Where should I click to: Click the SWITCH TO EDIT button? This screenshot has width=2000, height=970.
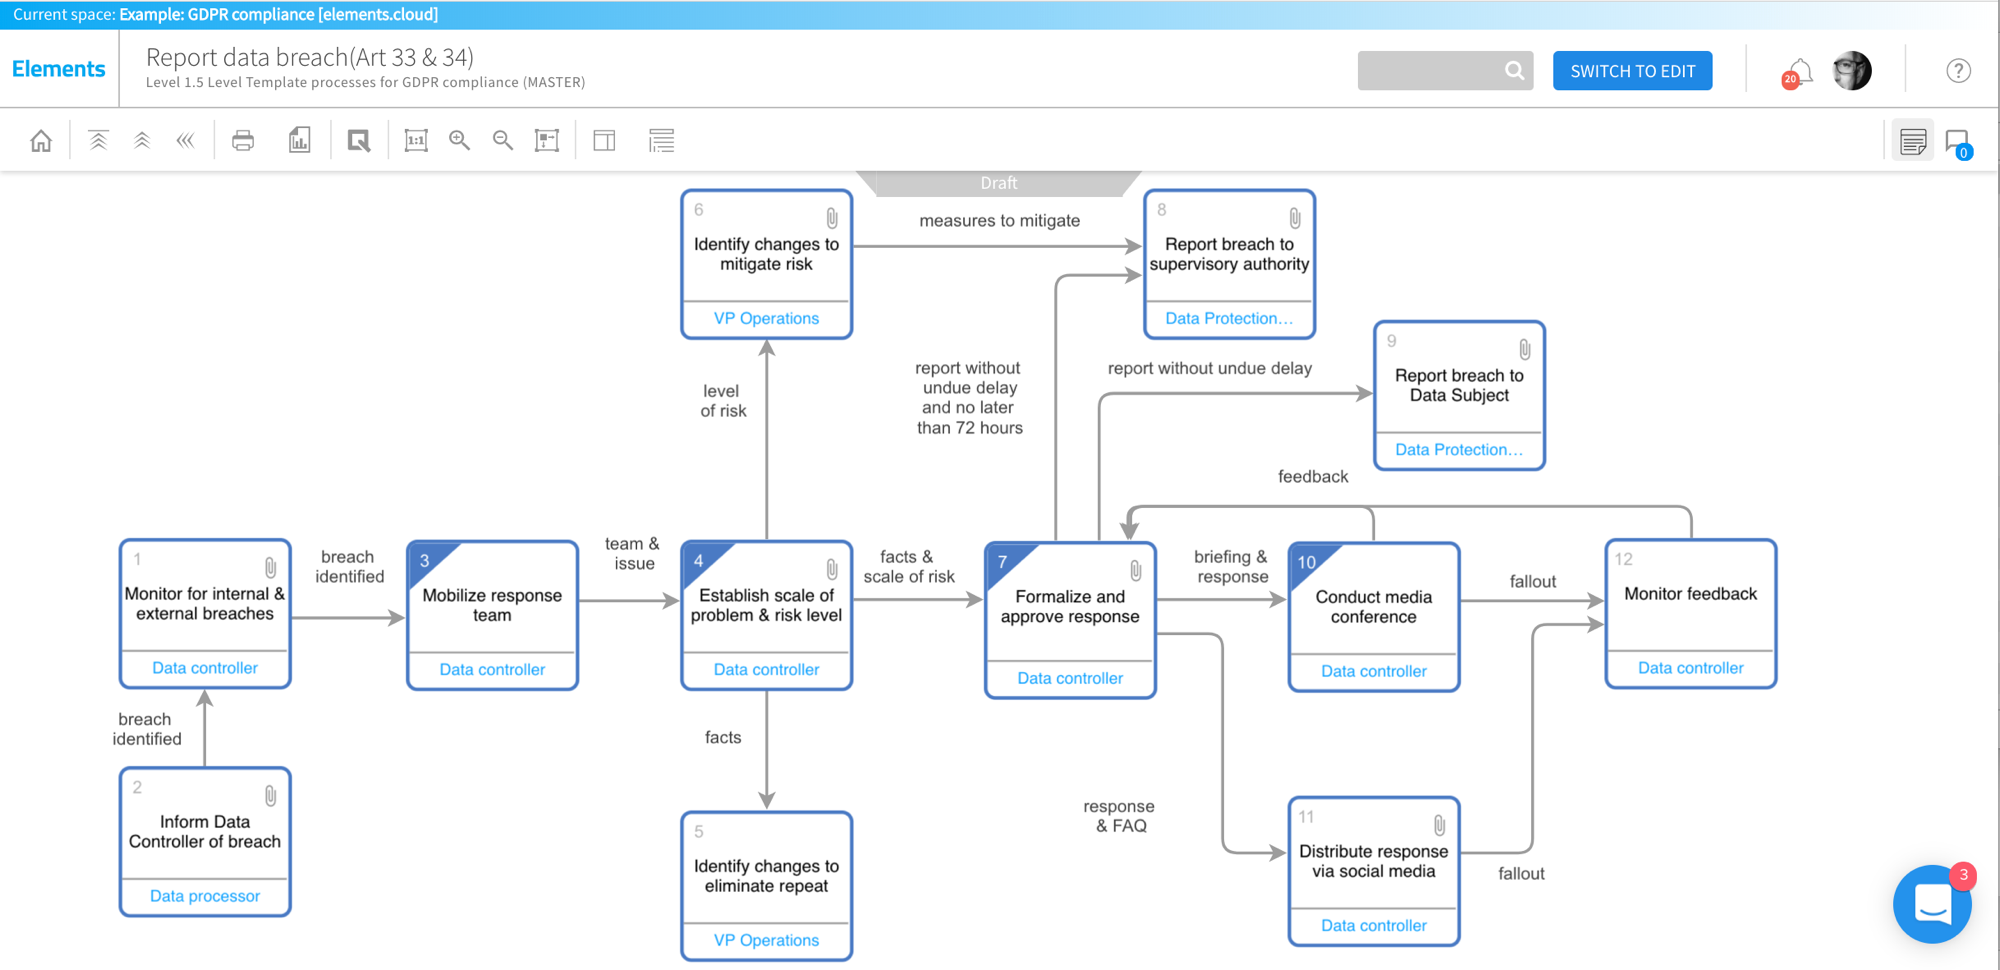(x=1632, y=71)
